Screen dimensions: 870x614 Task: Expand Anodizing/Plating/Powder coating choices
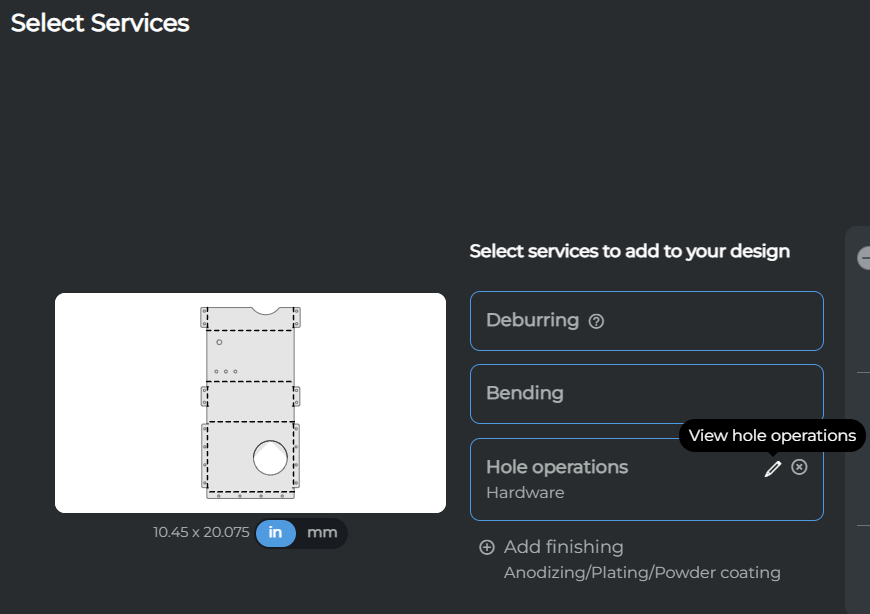pos(641,572)
